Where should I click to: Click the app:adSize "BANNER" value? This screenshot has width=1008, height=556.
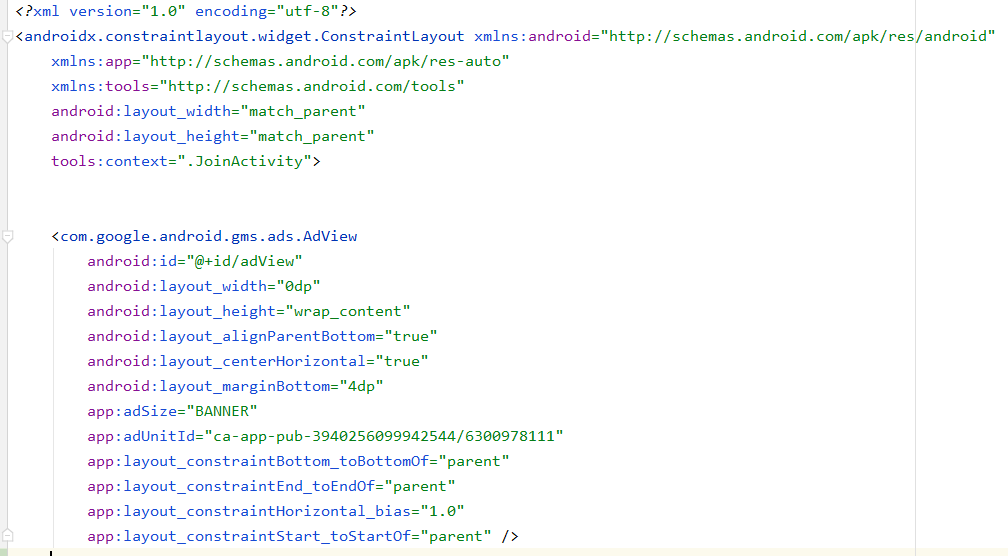[x=222, y=412]
